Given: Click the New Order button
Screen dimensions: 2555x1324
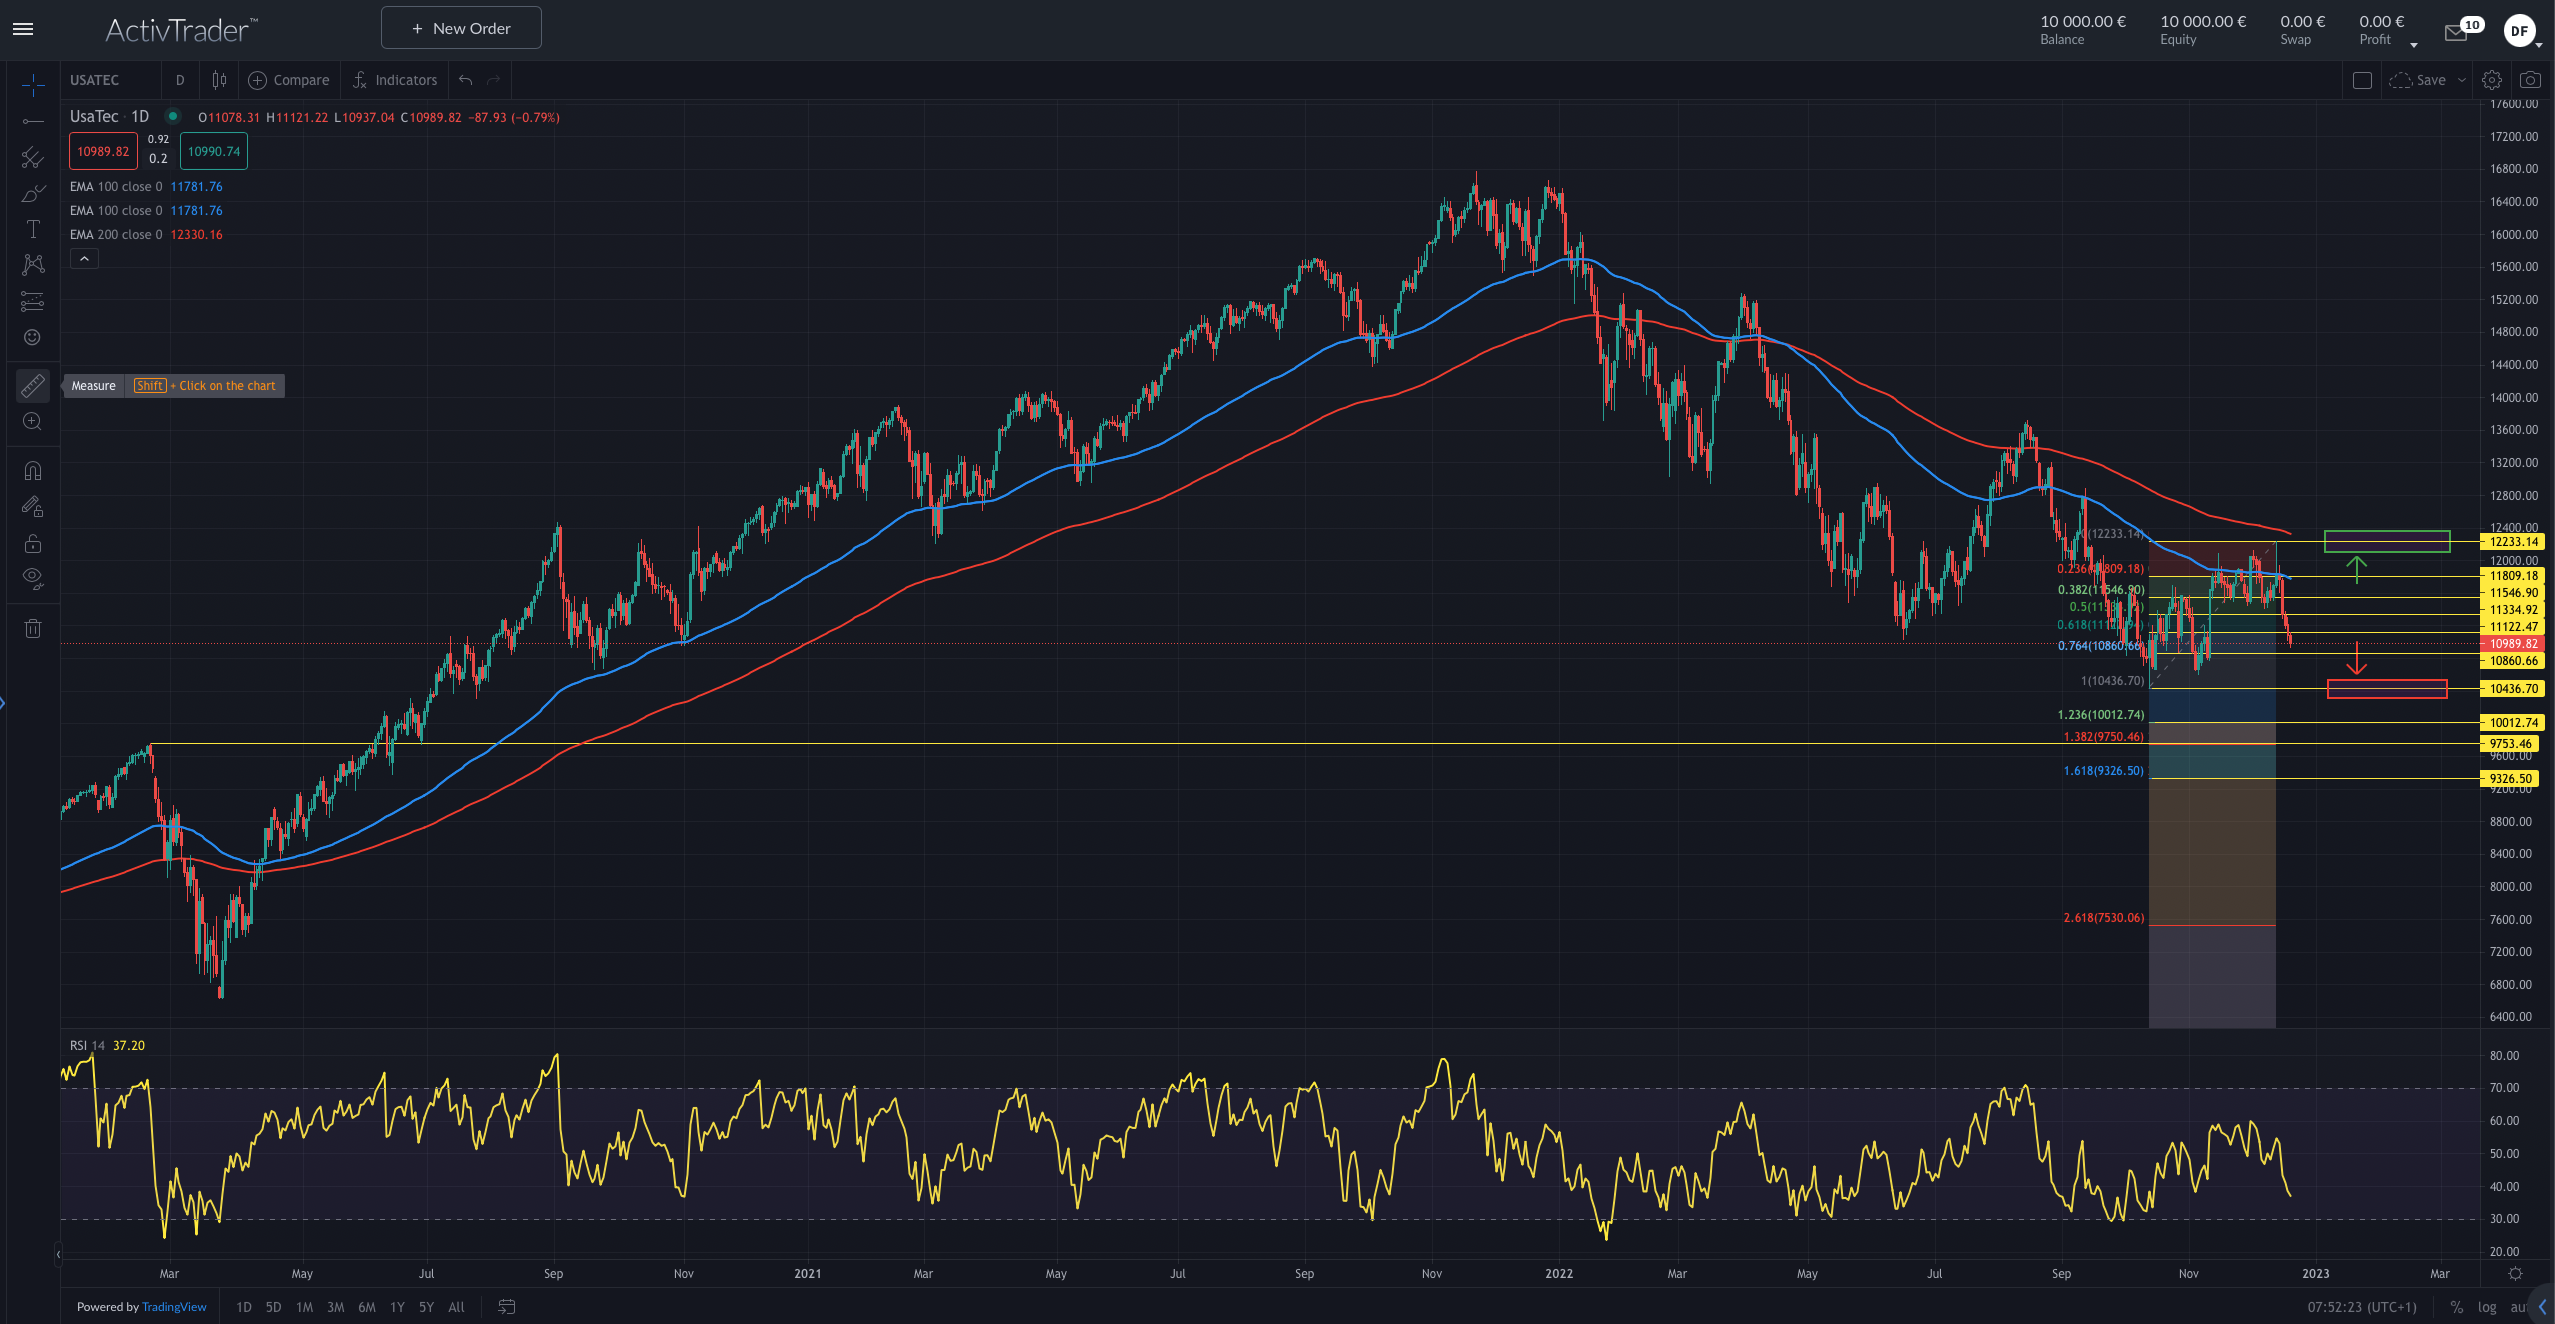Looking at the screenshot, I should click(x=461, y=28).
